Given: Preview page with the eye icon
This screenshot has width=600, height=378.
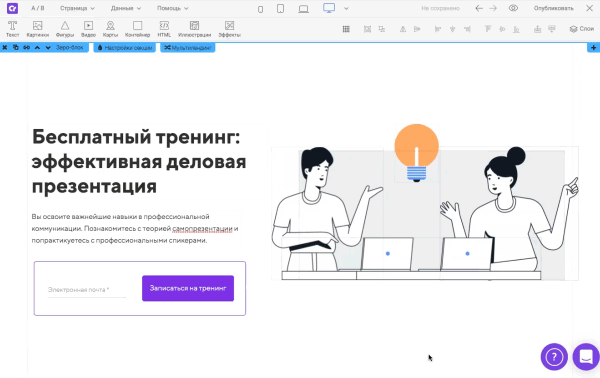Looking at the screenshot, I should pyautogui.click(x=513, y=8).
